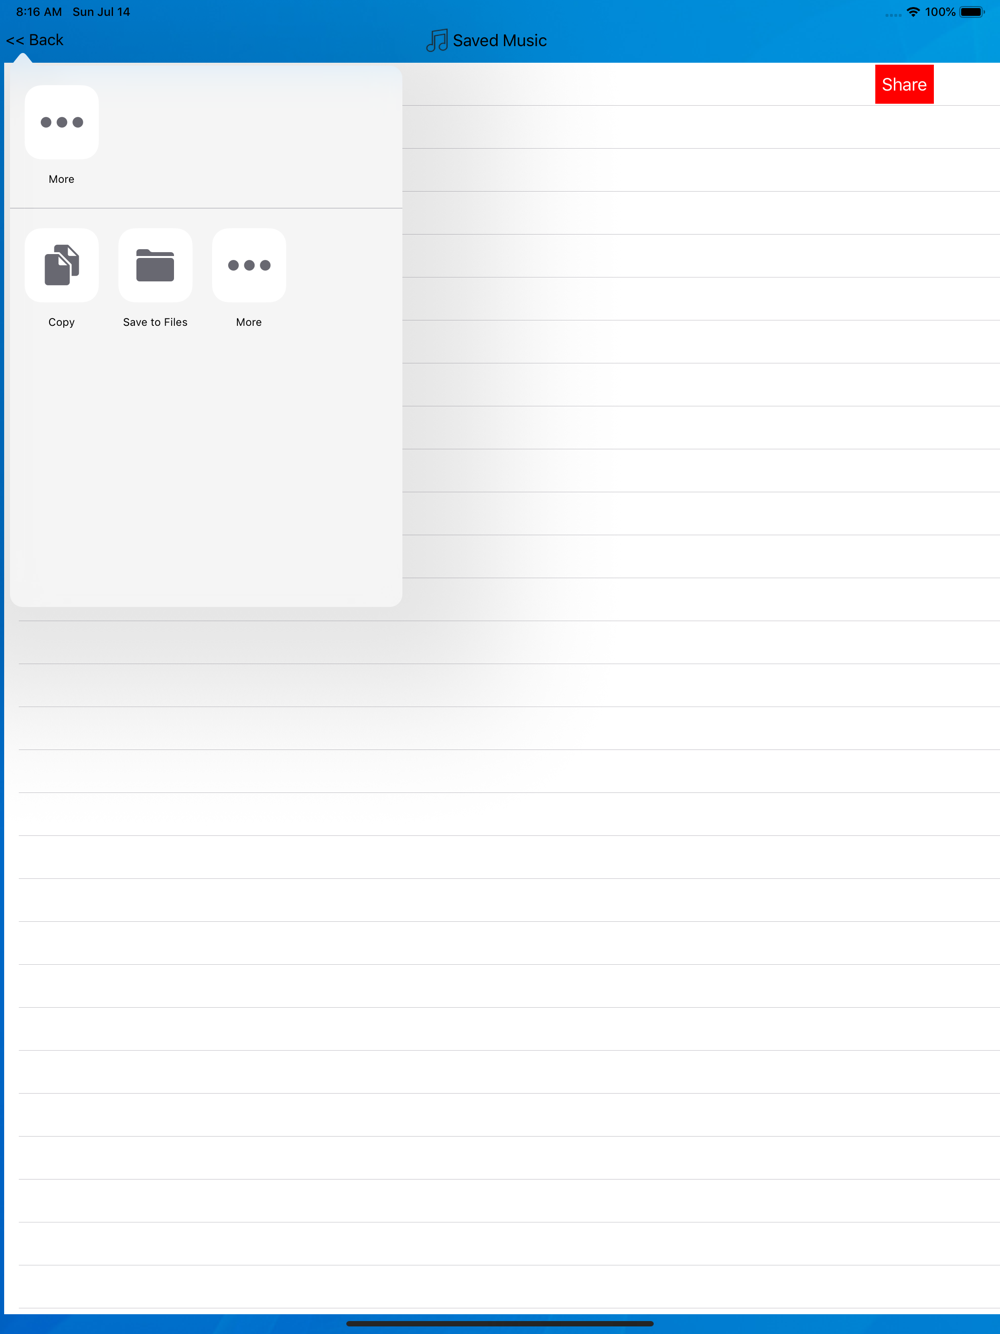Open More apps icon above the divider
Viewport: 1000px width, 1334px height.
[61, 122]
